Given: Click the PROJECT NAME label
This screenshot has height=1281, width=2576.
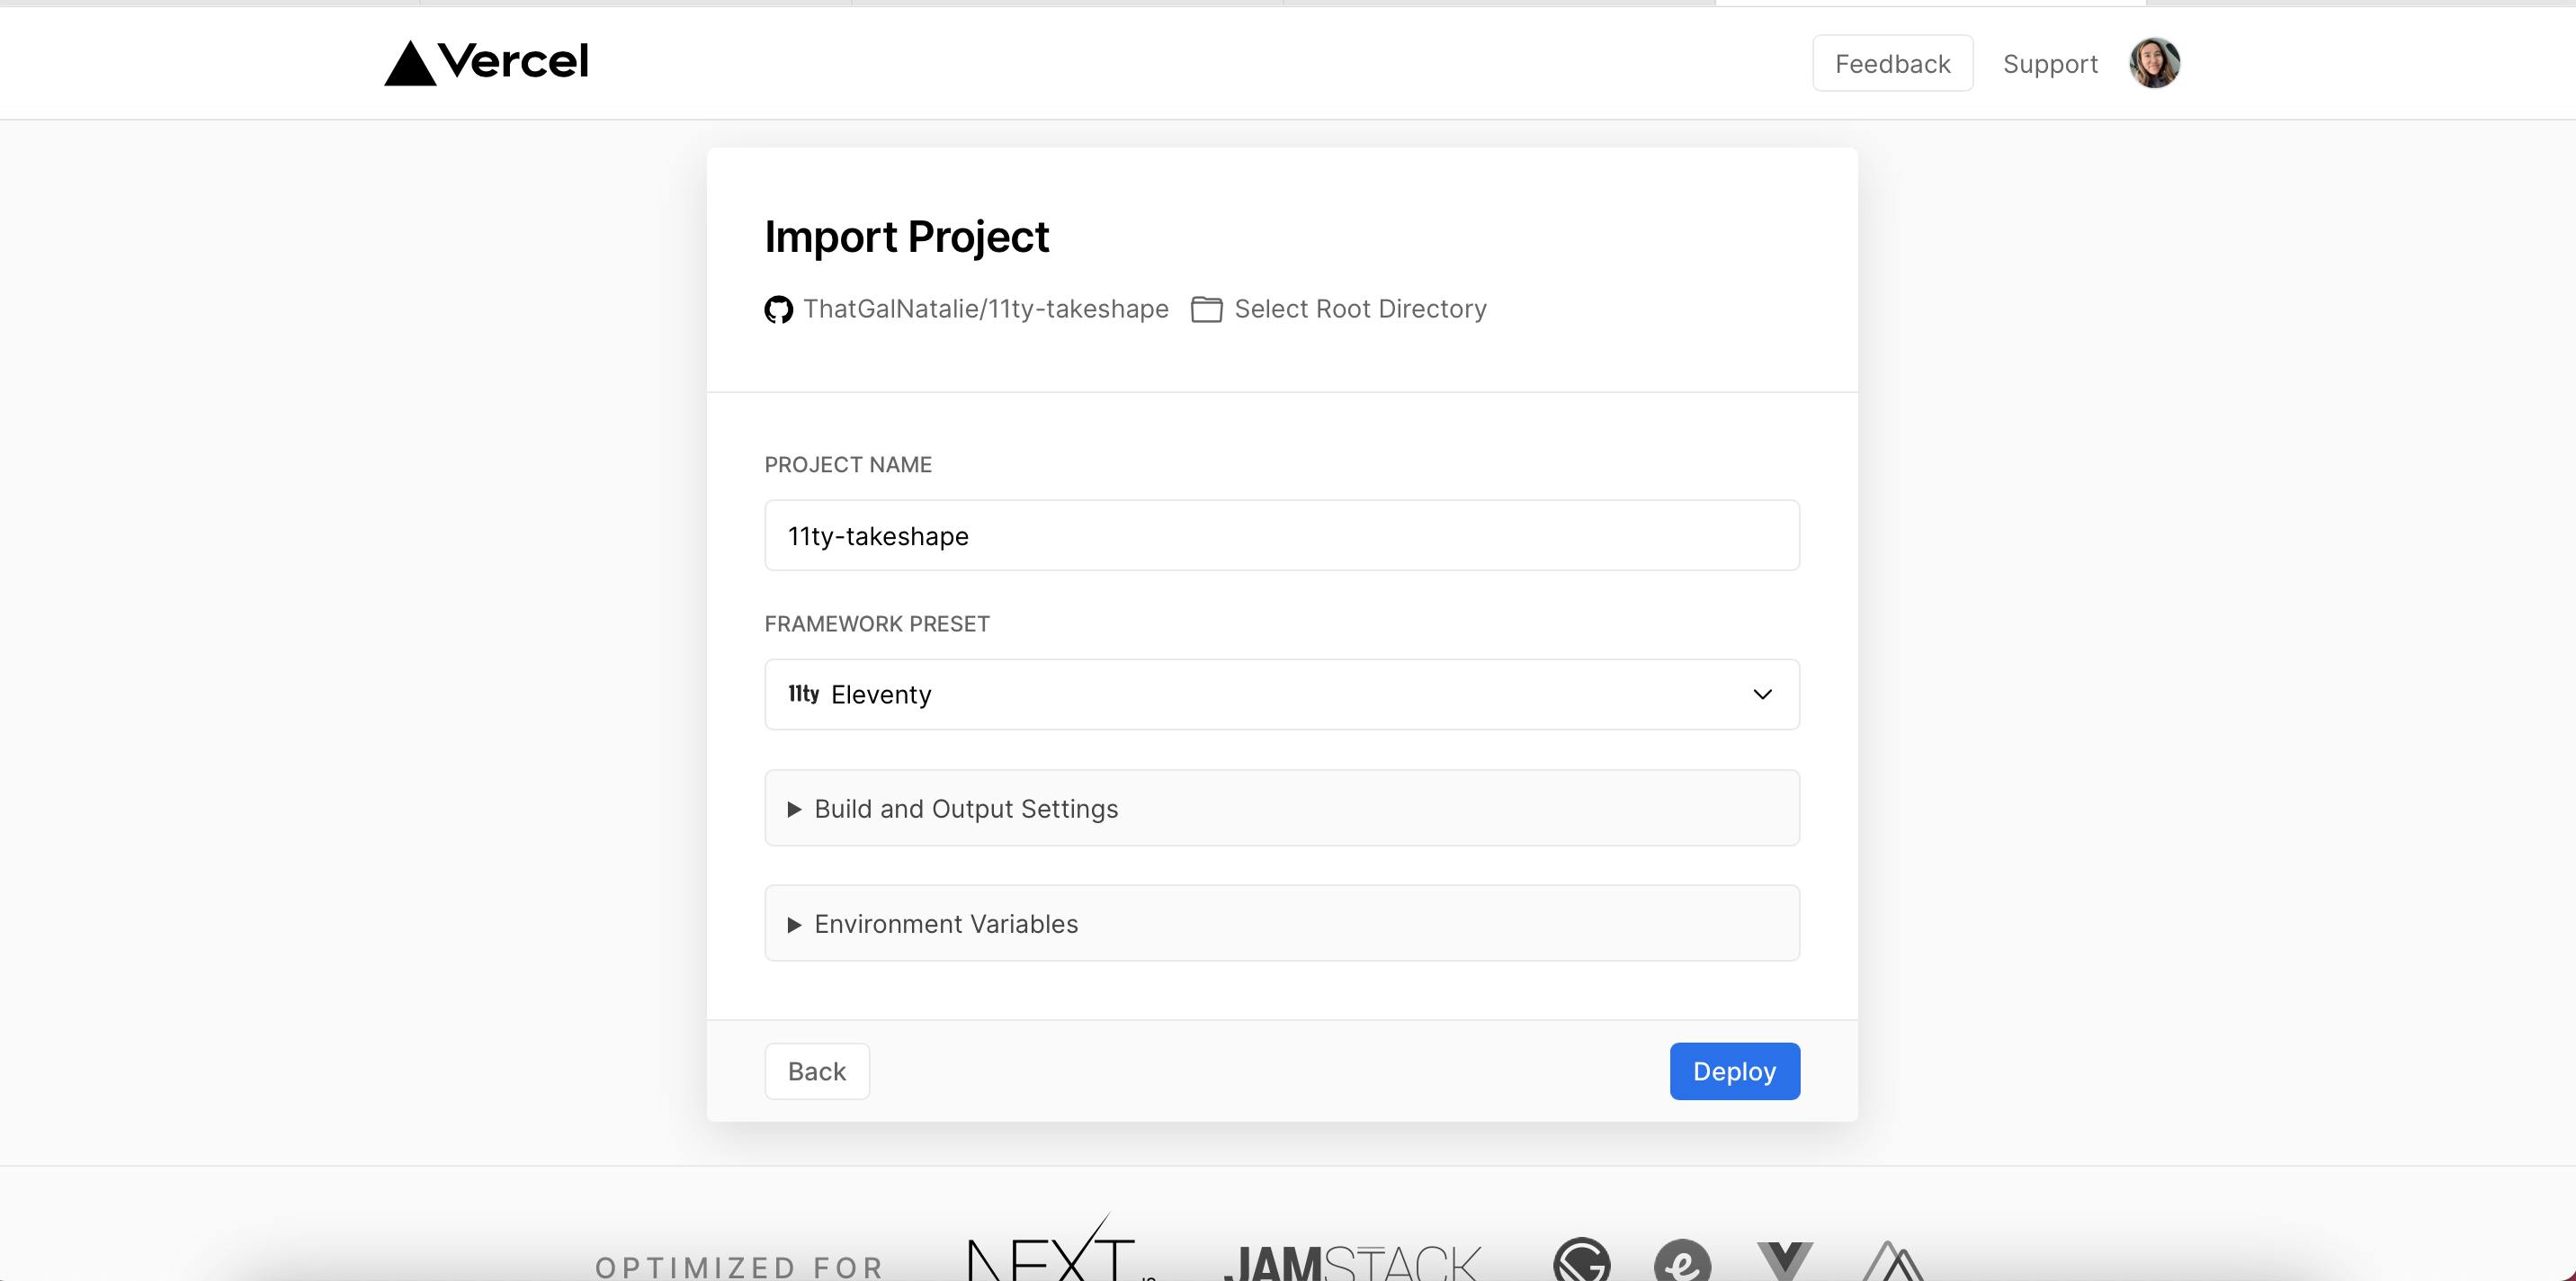Looking at the screenshot, I should (848, 464).
